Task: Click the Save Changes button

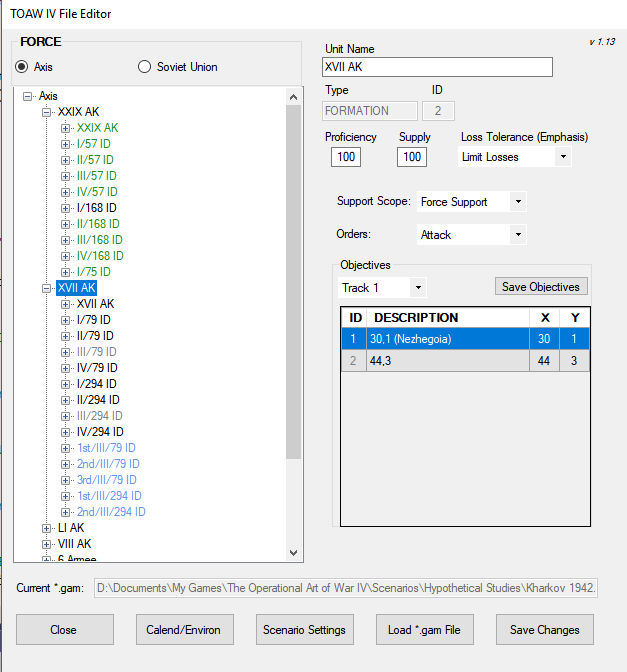Action: (x=545, y=630)
